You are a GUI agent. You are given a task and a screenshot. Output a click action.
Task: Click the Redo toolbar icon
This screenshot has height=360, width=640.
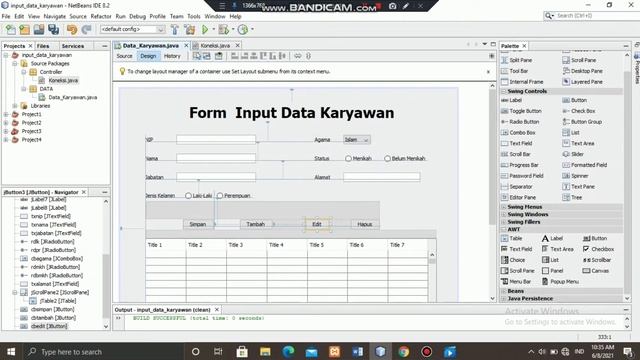86,29
